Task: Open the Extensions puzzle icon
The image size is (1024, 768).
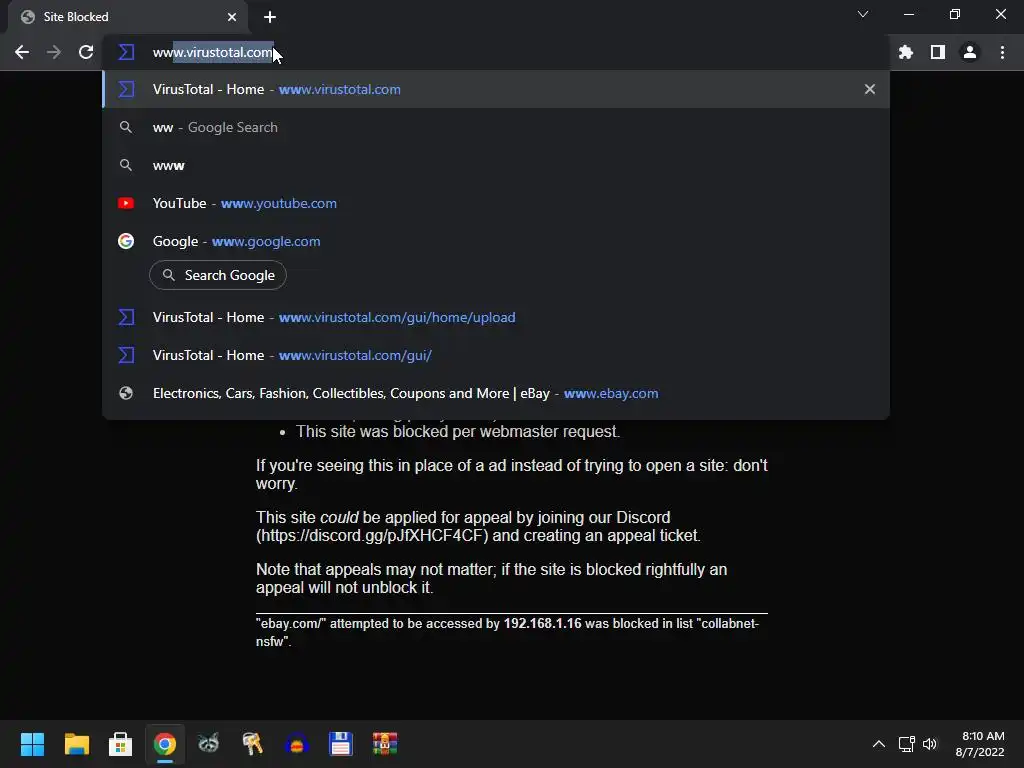Action: (906, 52)
